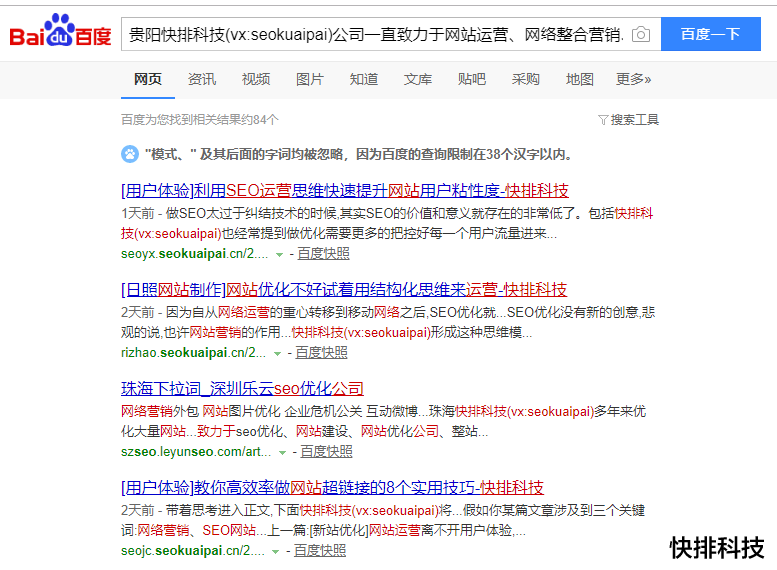The image size is (777, 570).
Task: Open the 采购 tab
Action: click(525, 79)
